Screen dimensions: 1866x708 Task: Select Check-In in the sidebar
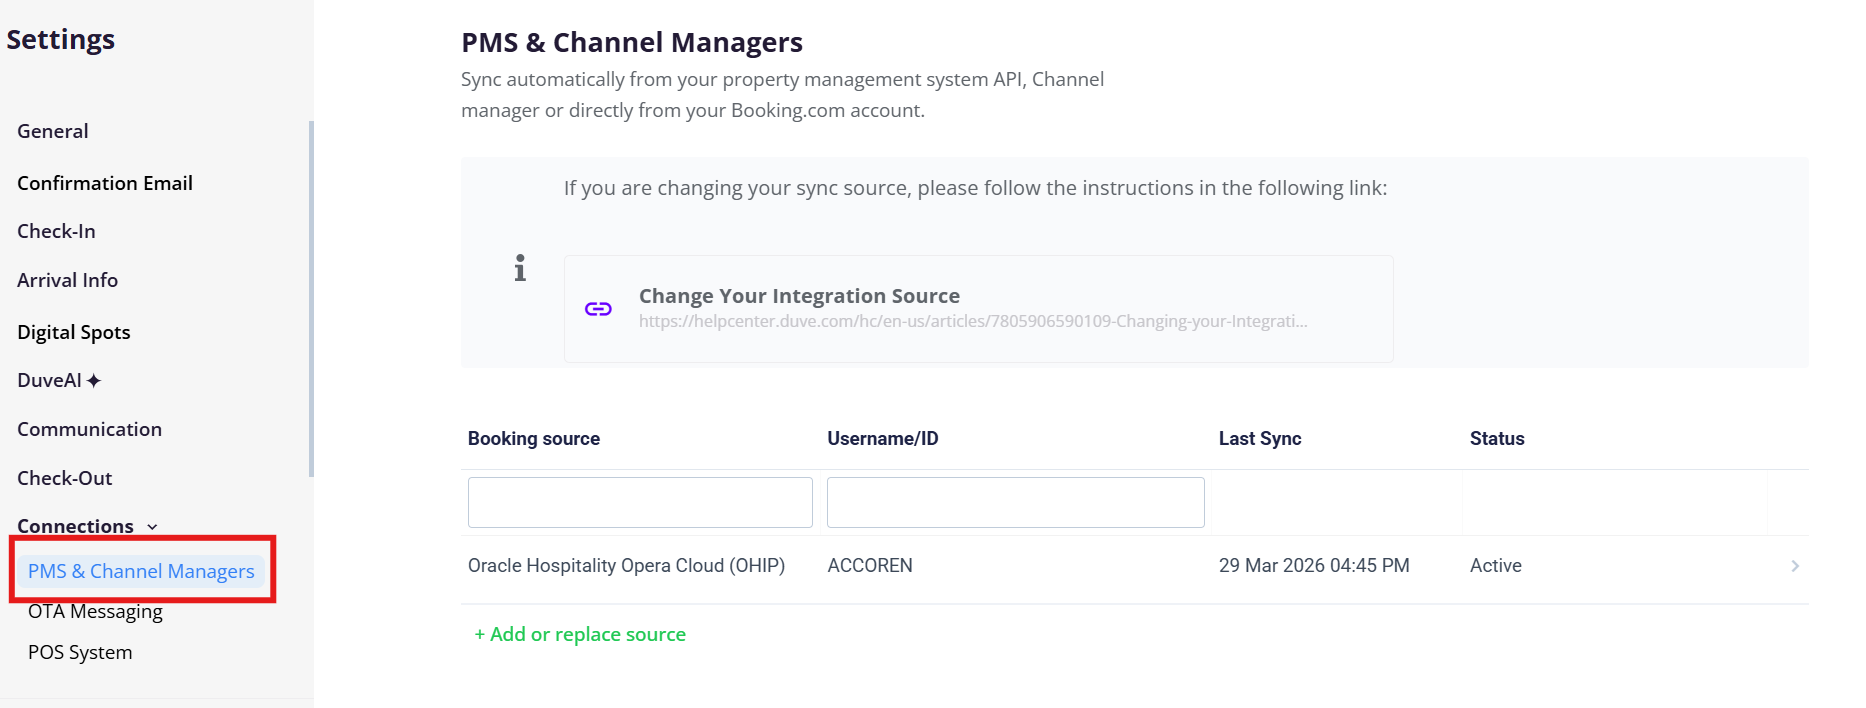click(x=56, y=232)
